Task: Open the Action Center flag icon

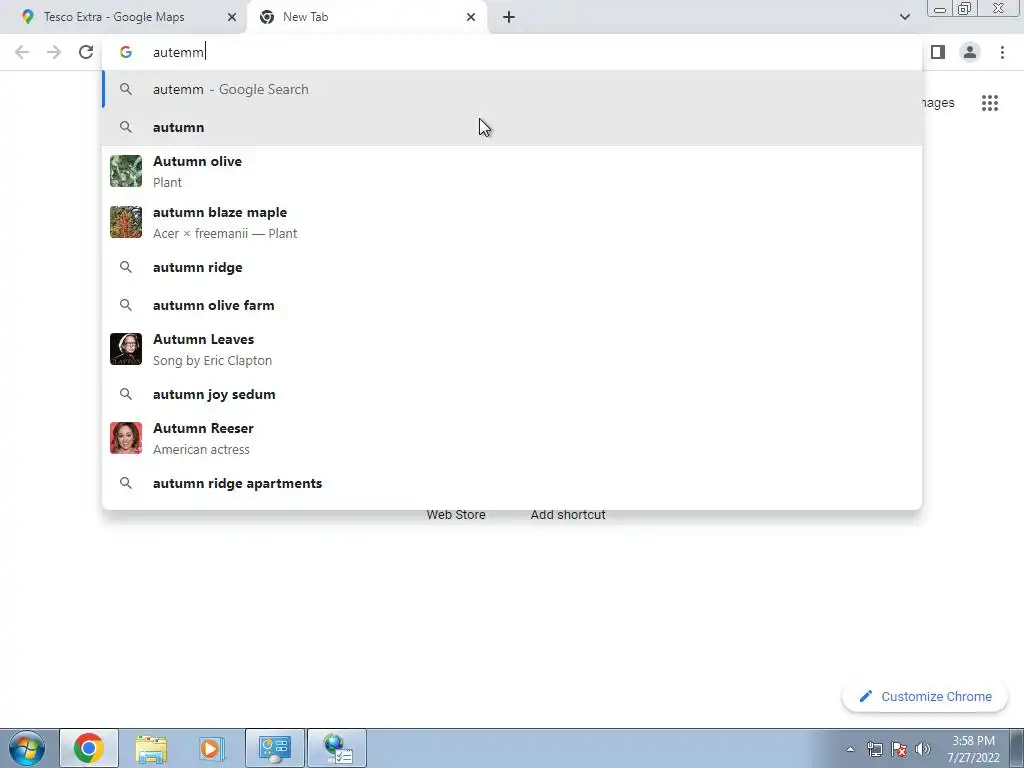Action: coord(899,749)
